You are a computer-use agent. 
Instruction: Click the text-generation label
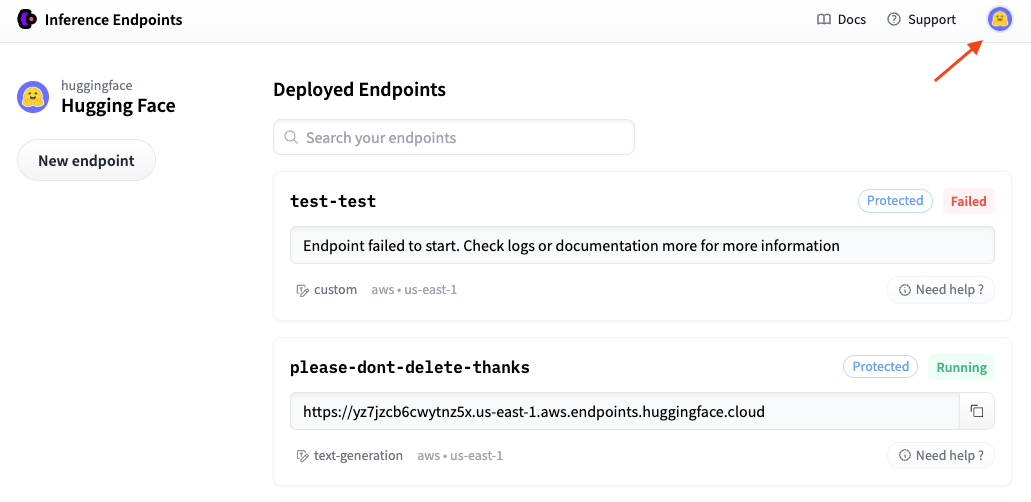click(358, 455)
